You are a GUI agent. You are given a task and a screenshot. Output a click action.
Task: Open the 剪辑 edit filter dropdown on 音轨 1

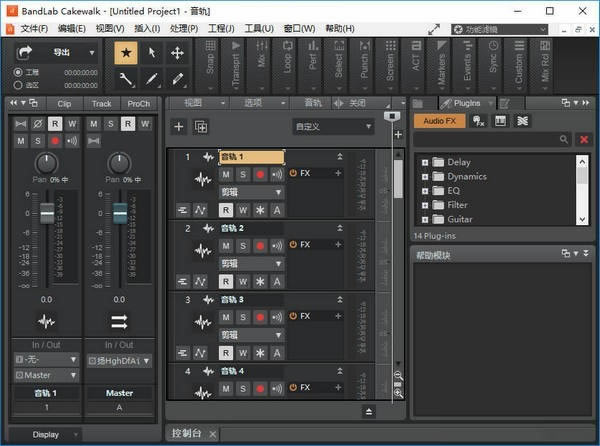coord(252,192)
